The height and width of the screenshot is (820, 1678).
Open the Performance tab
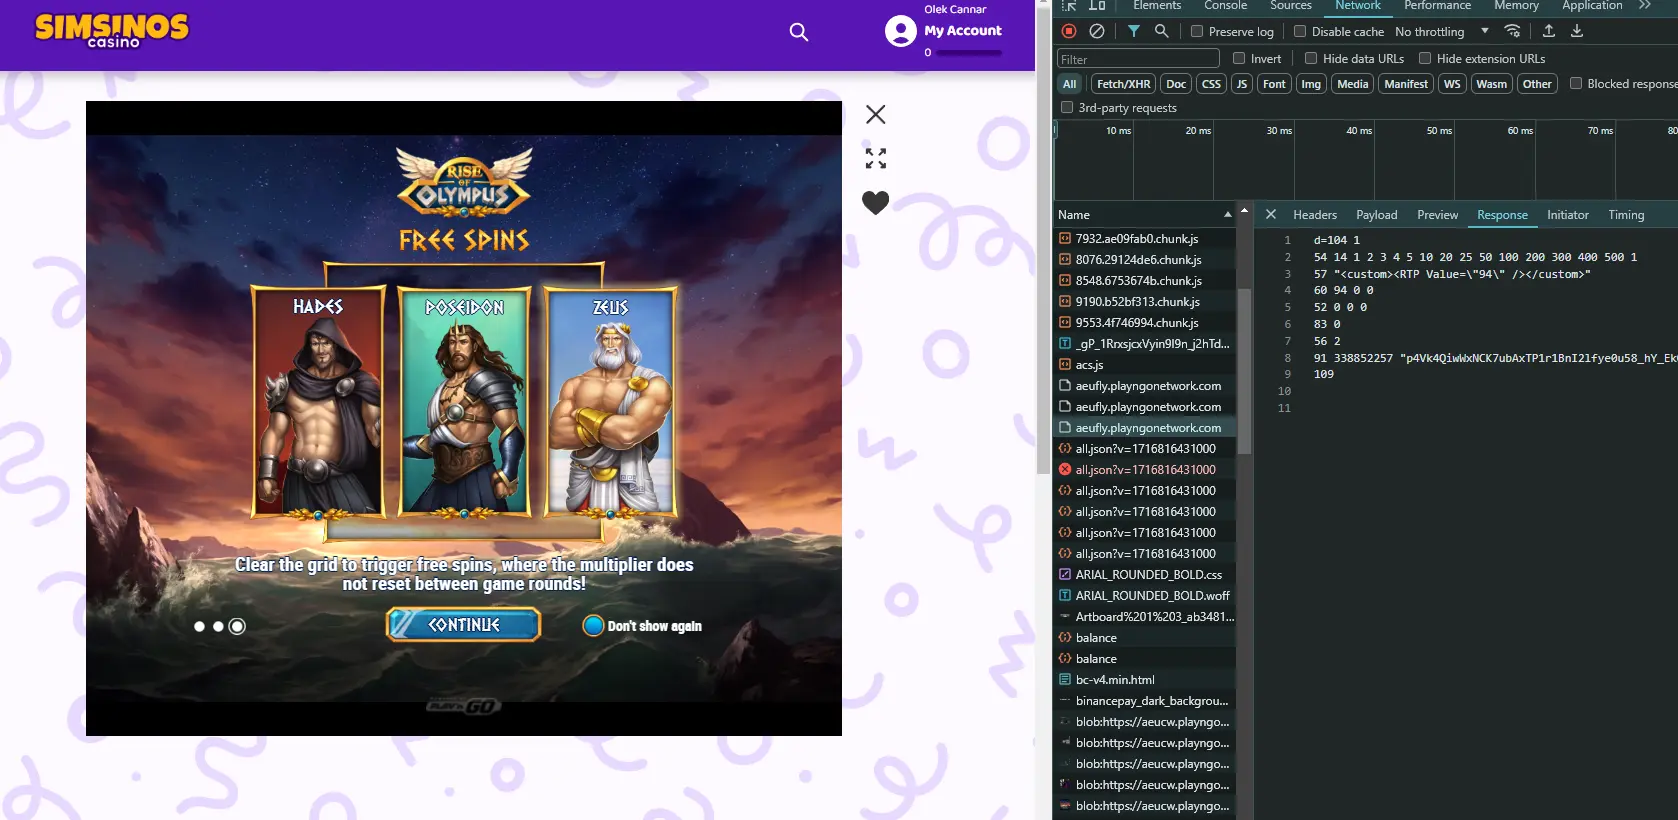1437,5
